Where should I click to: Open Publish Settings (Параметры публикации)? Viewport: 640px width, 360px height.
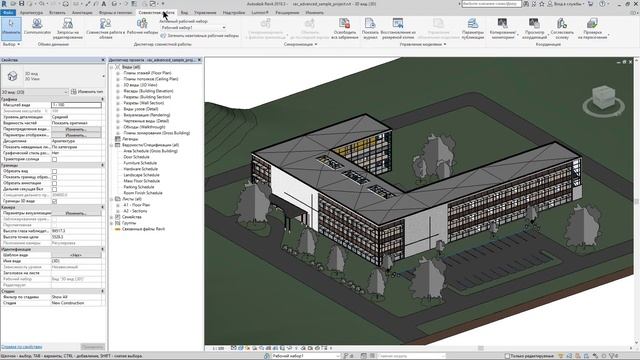473,29
